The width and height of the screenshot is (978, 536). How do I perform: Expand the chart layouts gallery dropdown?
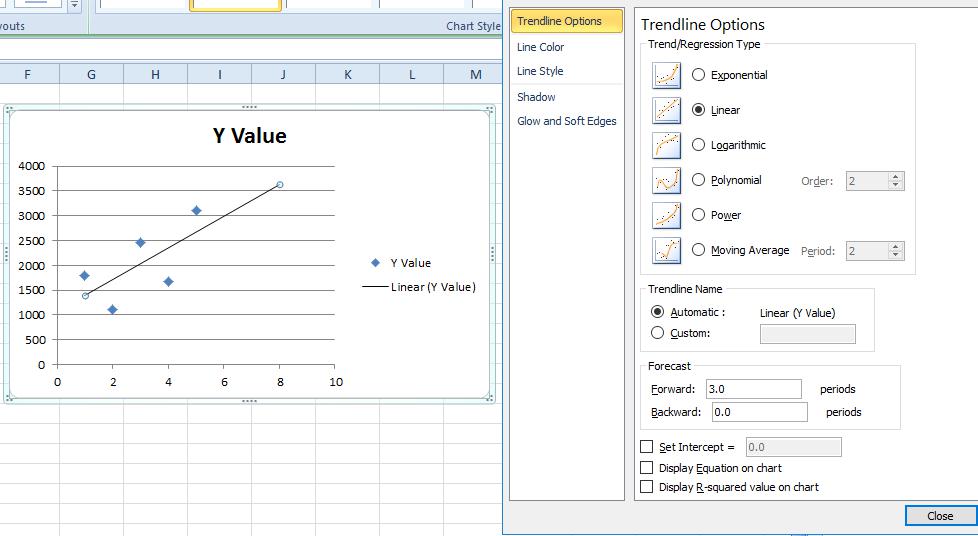pyautogui.click(x=75, y=6)
